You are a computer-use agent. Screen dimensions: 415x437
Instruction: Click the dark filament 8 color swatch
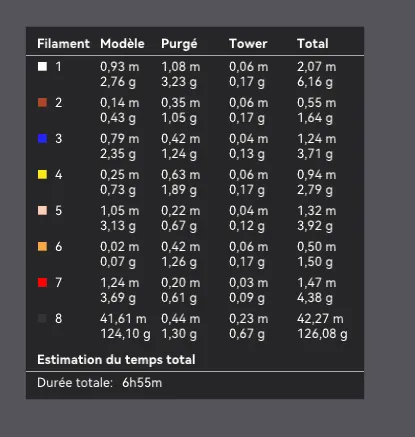coord(42,319)
